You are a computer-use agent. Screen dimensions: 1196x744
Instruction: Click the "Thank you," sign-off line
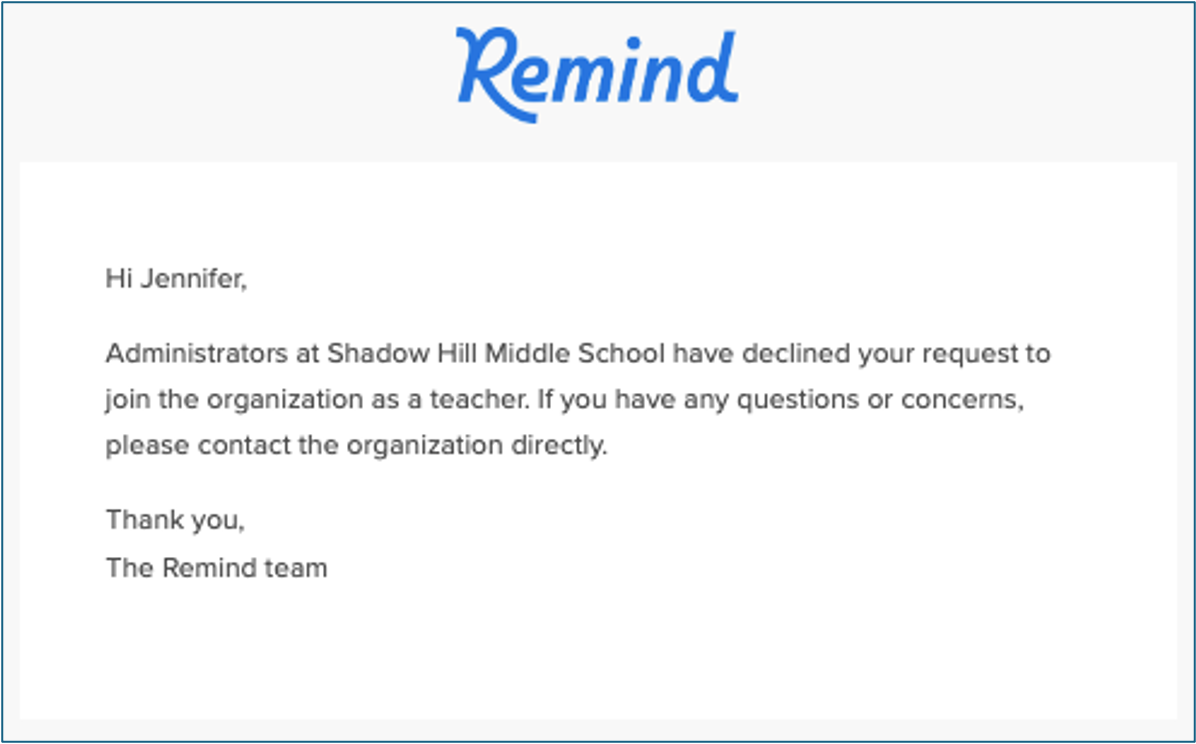[x=175, y=520]
